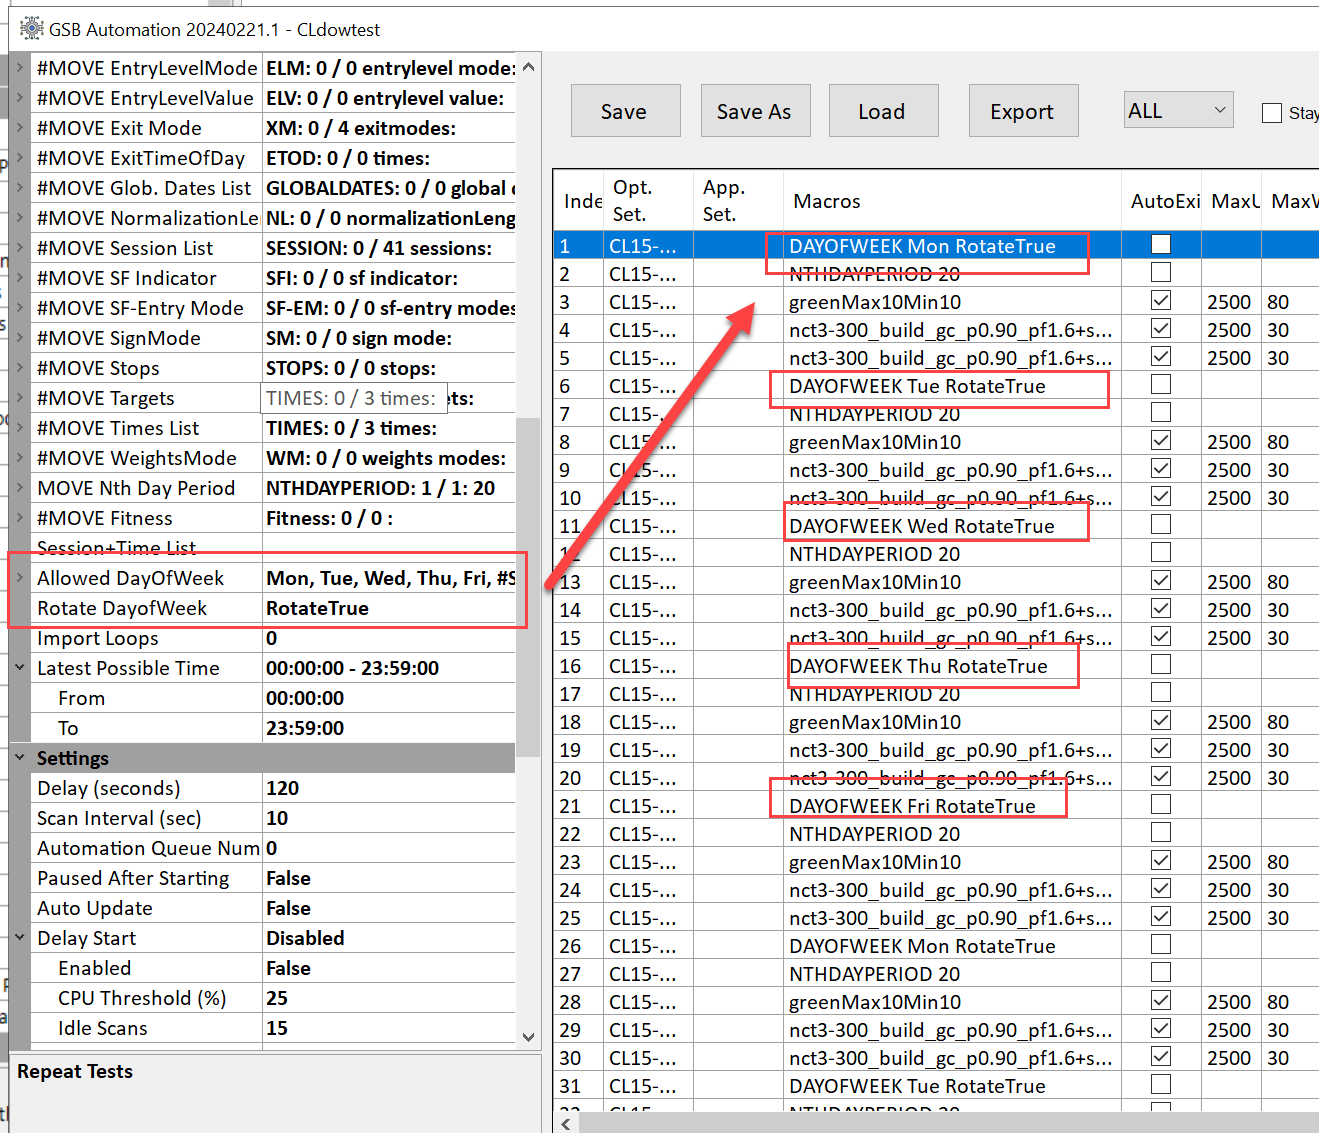Select row 11 DAYOFWEEK Wed RotateTrue
The image size is (1319, 1133).
click(x=921, y=526)
